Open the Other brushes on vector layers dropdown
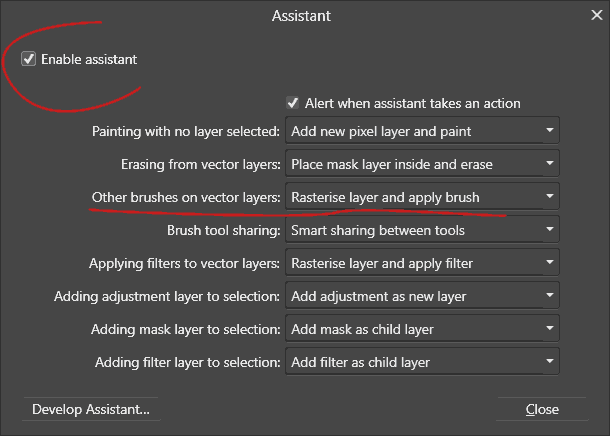 coord(422,197)
